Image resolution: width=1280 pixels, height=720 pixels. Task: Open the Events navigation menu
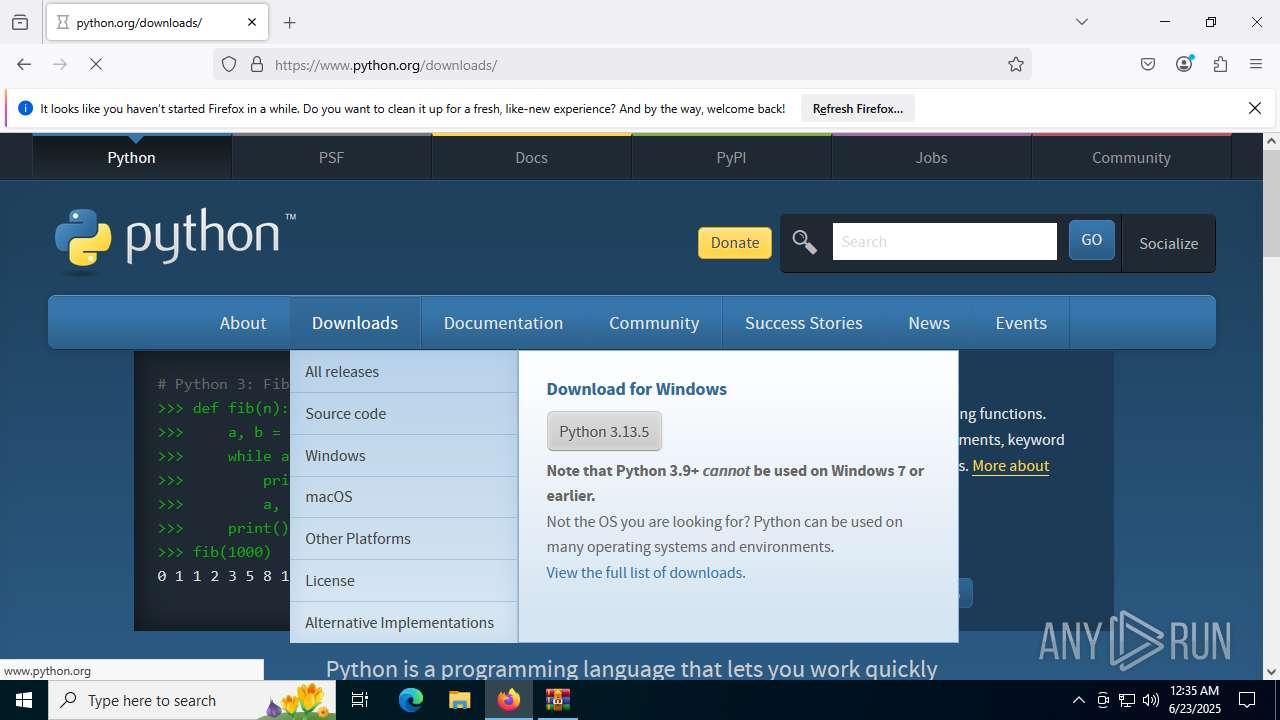1021,323
